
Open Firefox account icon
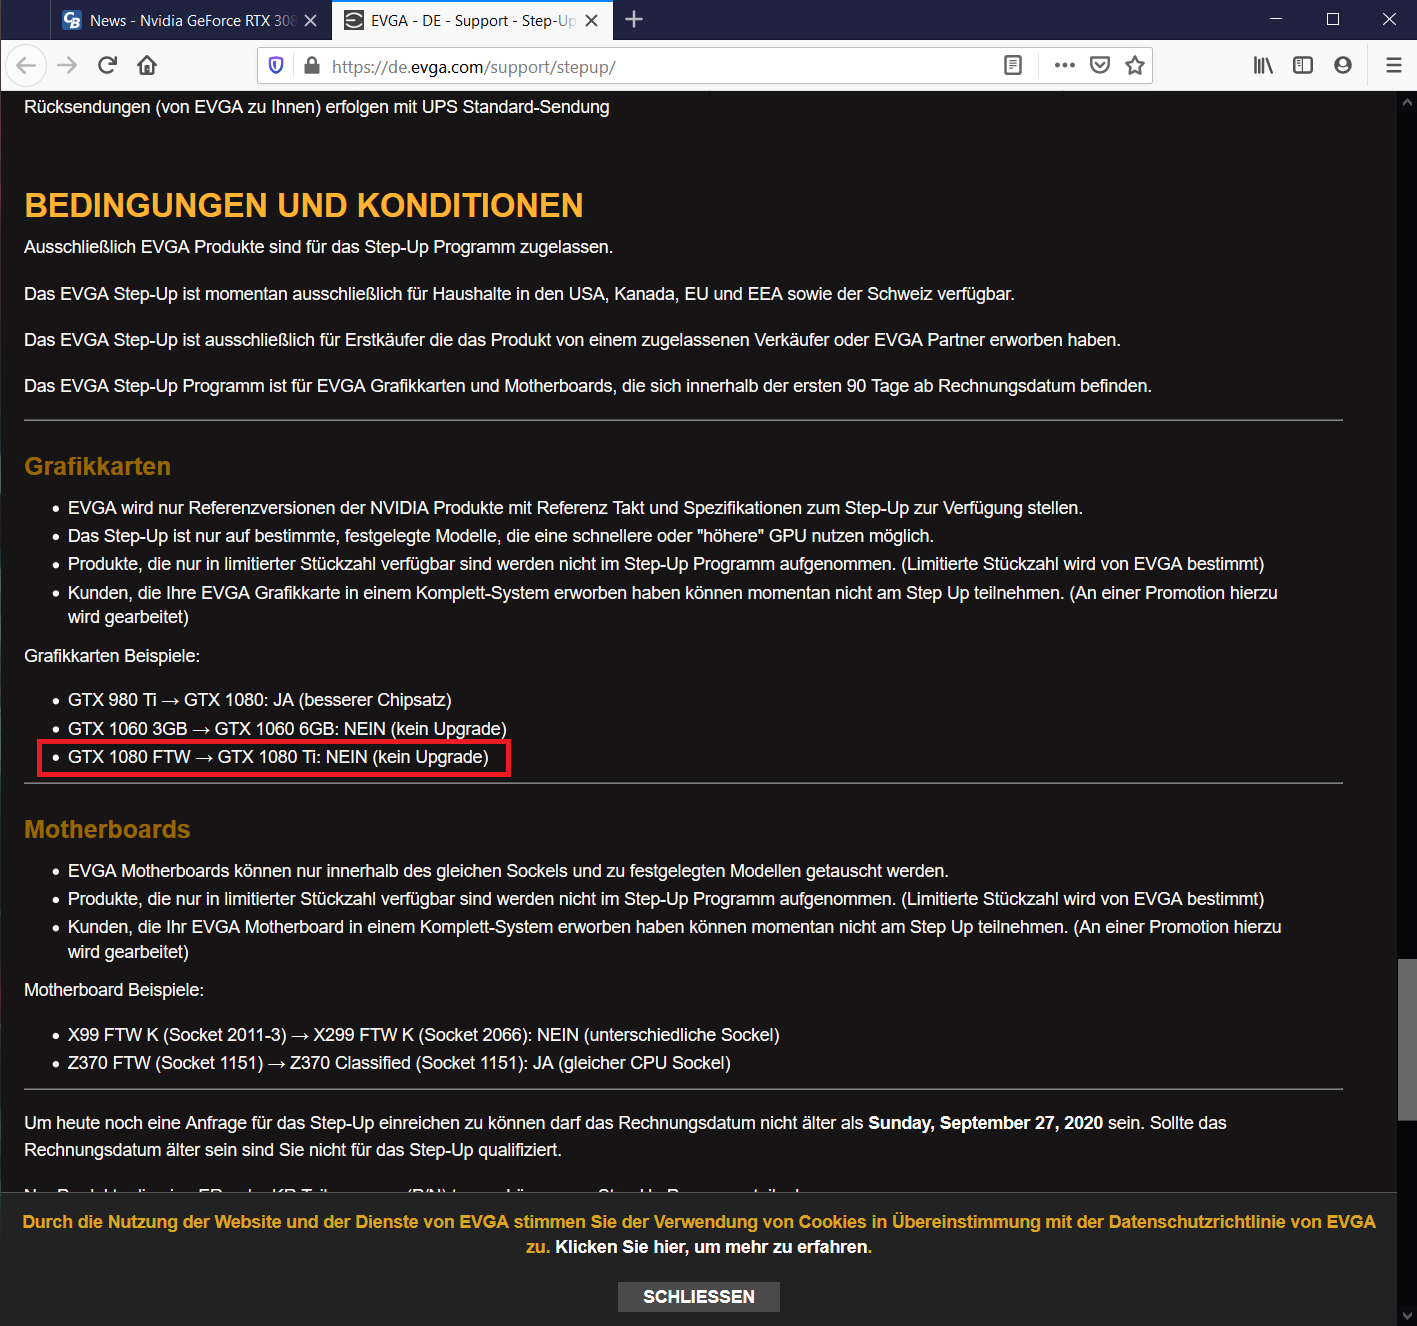1343,66
